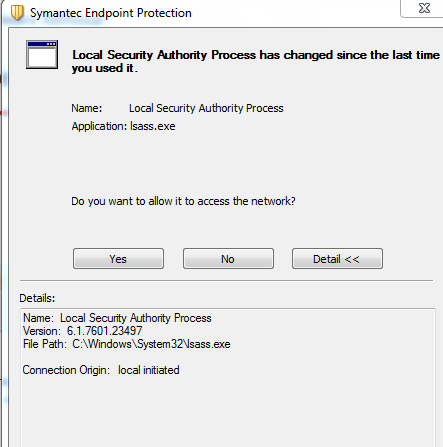Deny network access with the No button

pyautogui.click(x=228, y=259)
